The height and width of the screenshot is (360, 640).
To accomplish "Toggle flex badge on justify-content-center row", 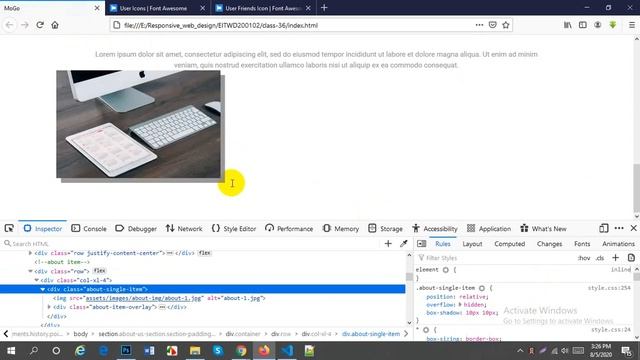I will coord(204,253).
